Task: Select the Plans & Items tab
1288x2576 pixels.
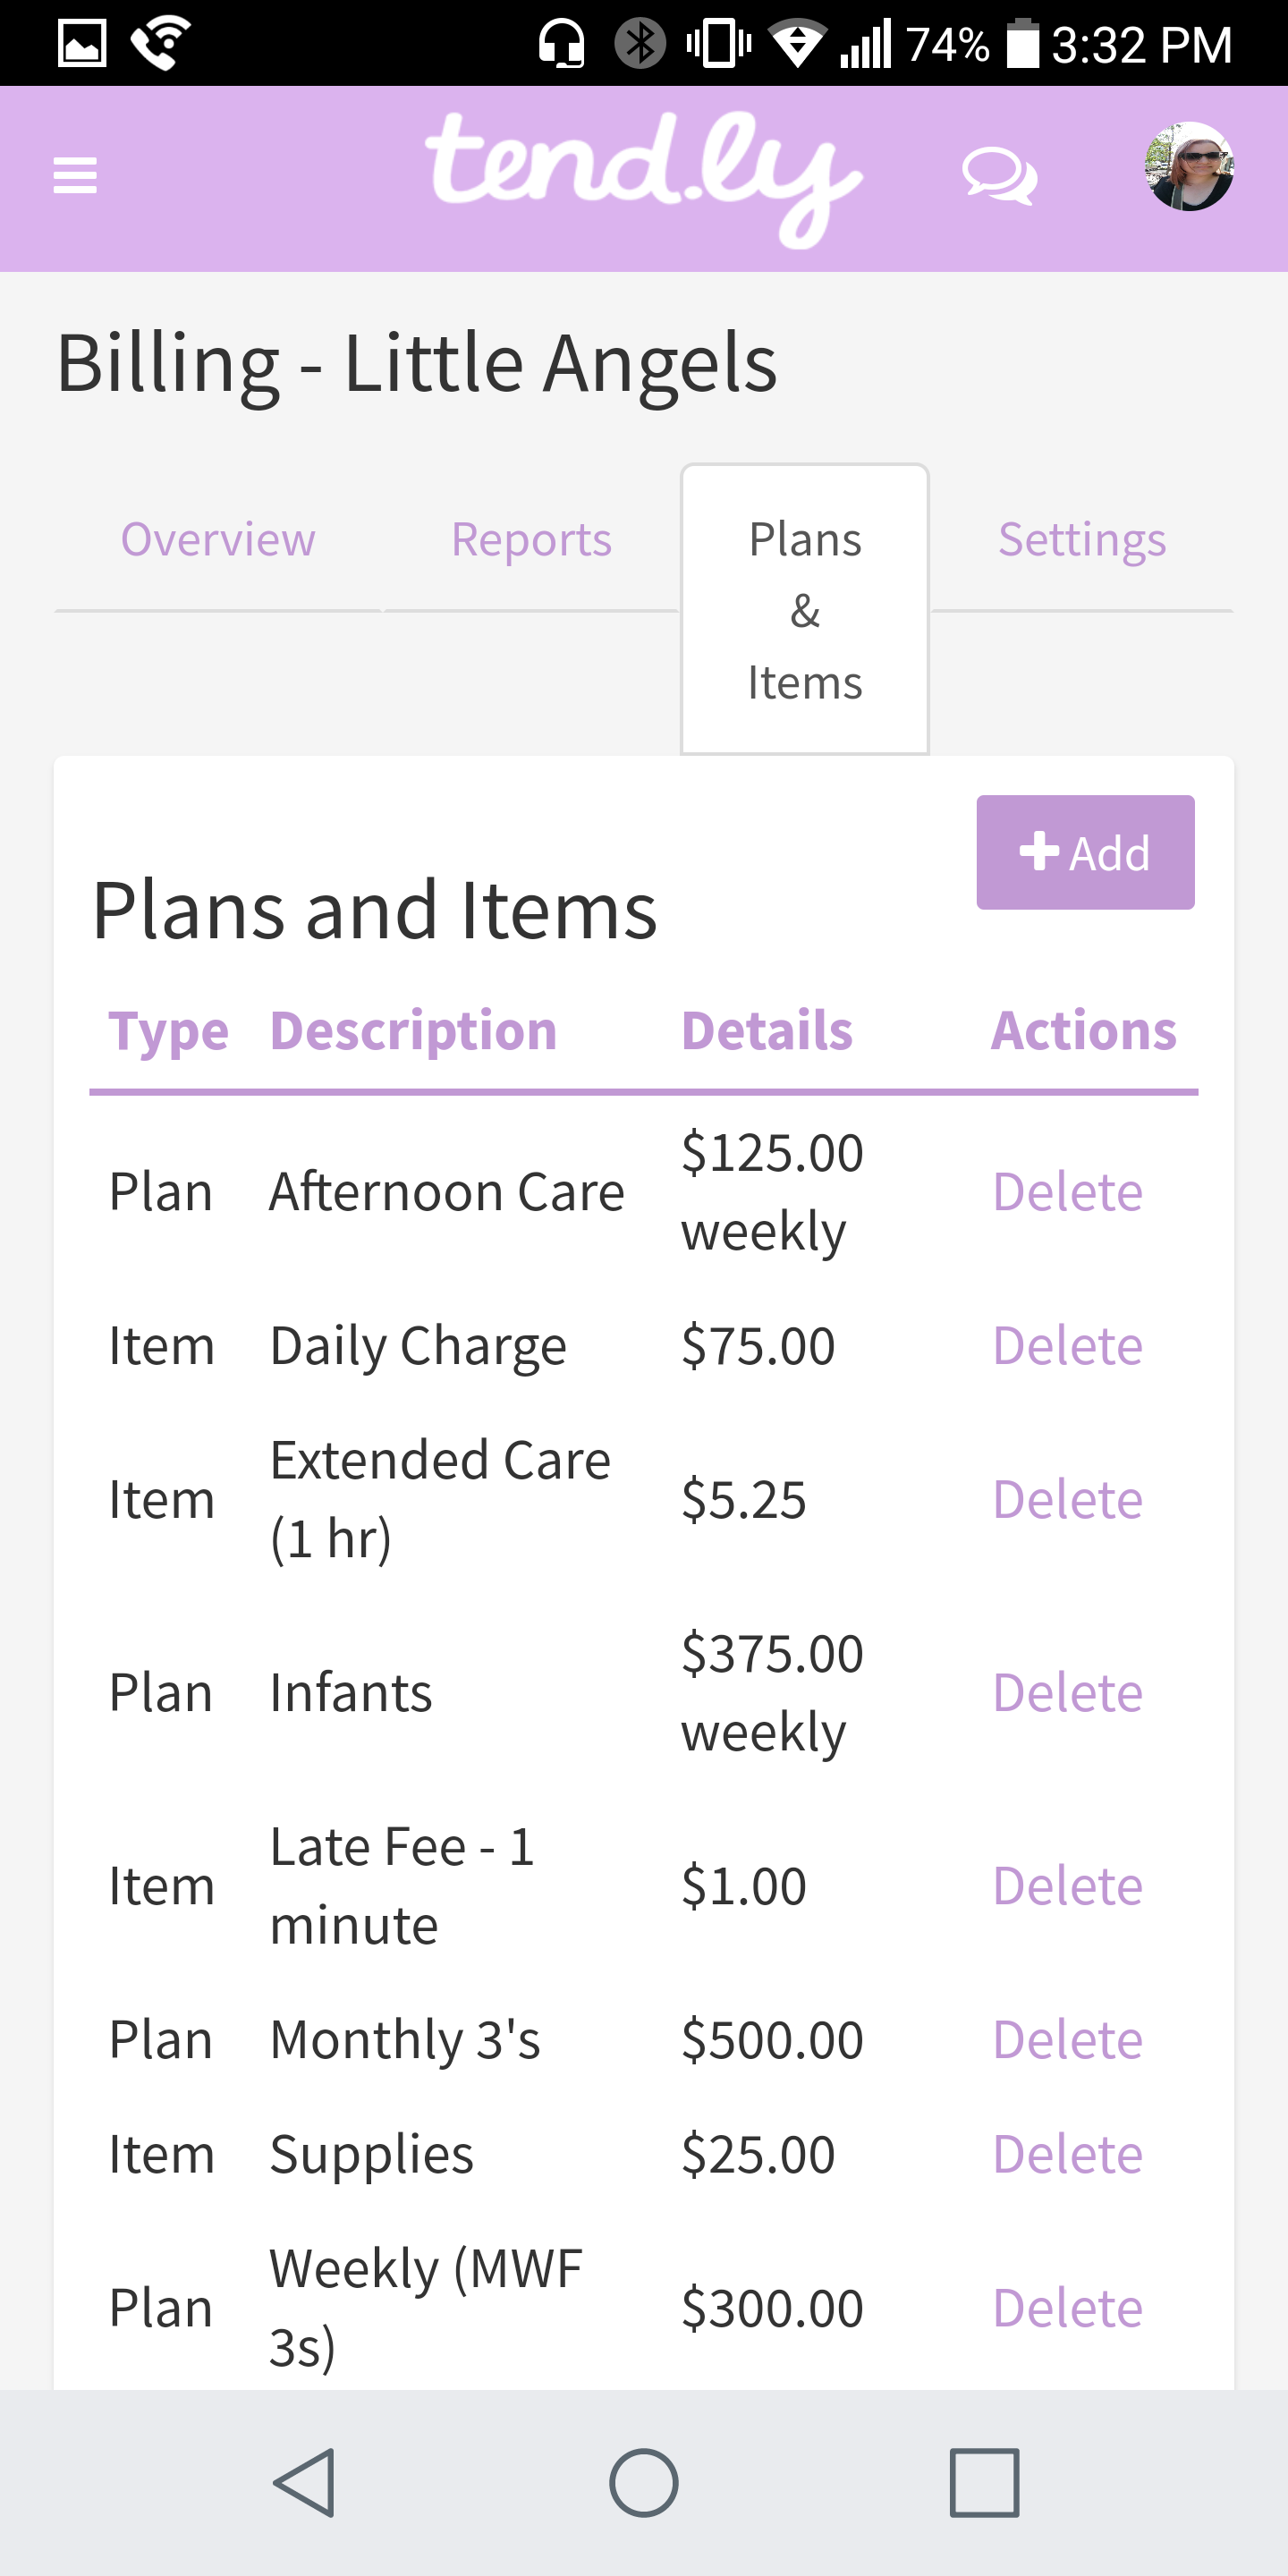Action: (x=805, y=610)
